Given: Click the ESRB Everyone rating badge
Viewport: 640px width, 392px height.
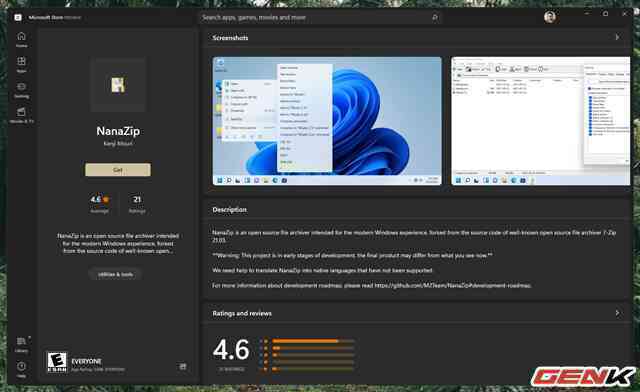Looking at the screenshot, I should pyautogui.click(x=57, y=362).
